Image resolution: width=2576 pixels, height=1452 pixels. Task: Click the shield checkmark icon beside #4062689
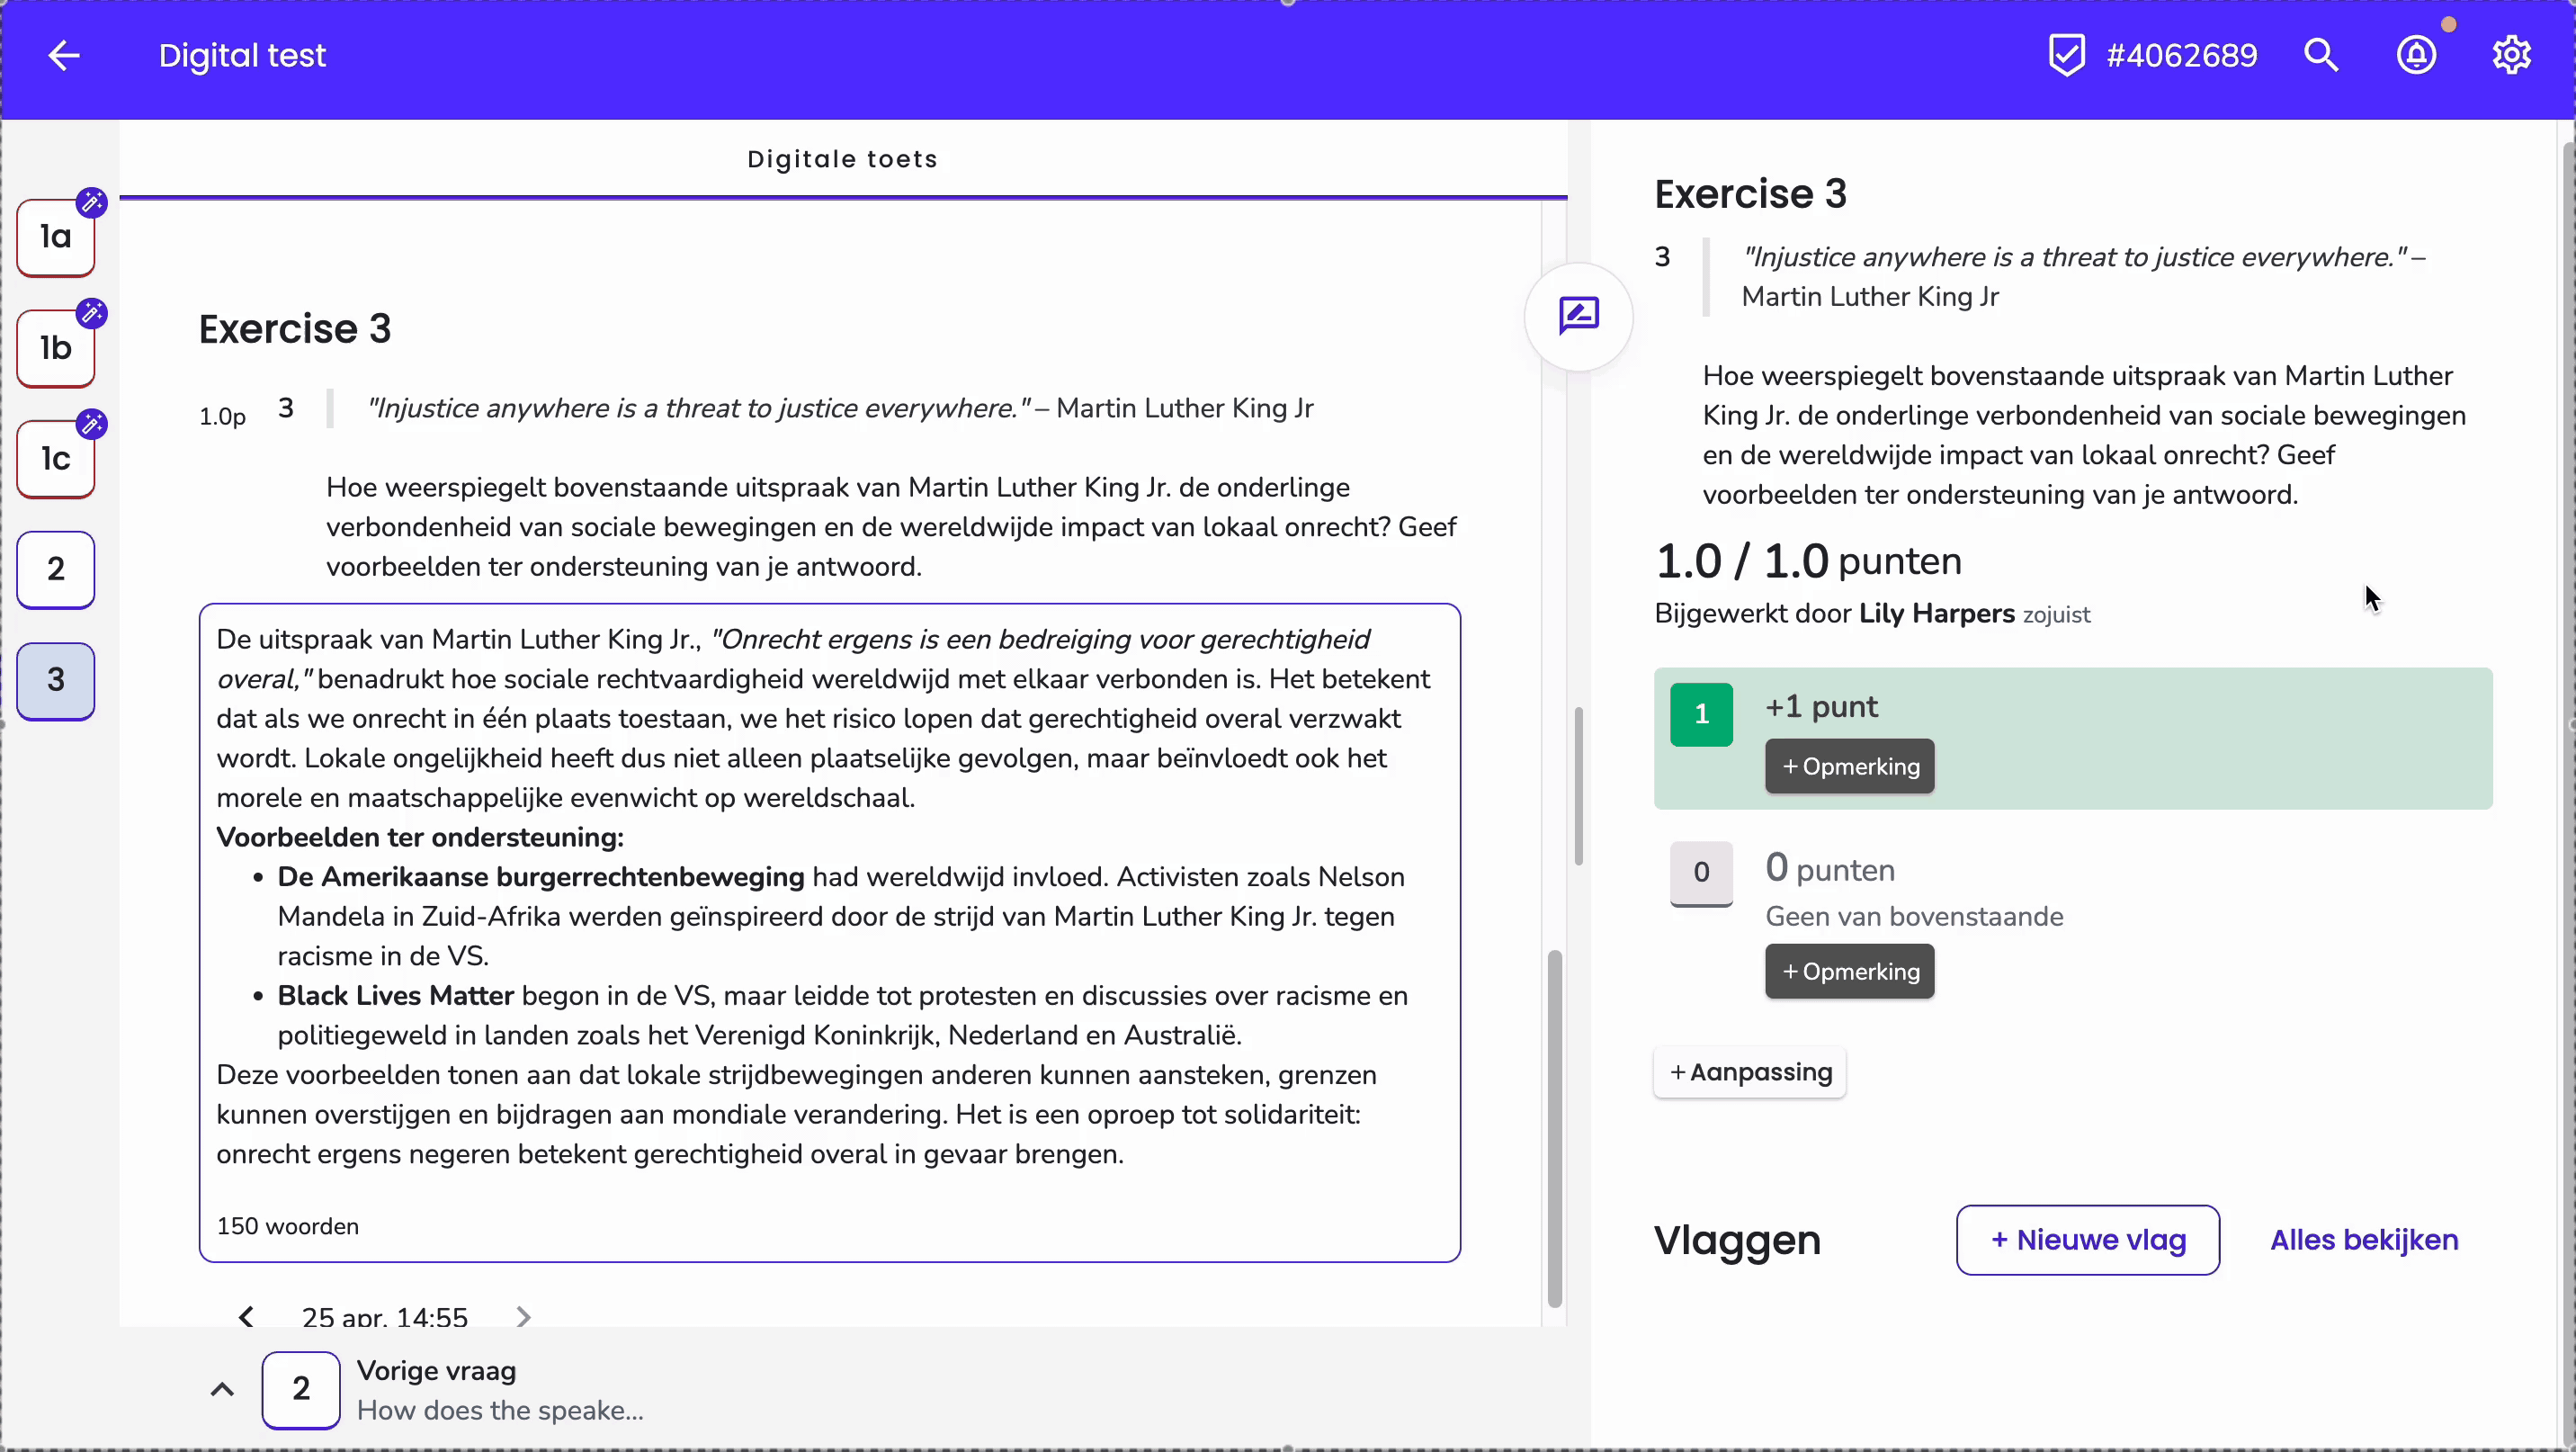click(2066, 56)
